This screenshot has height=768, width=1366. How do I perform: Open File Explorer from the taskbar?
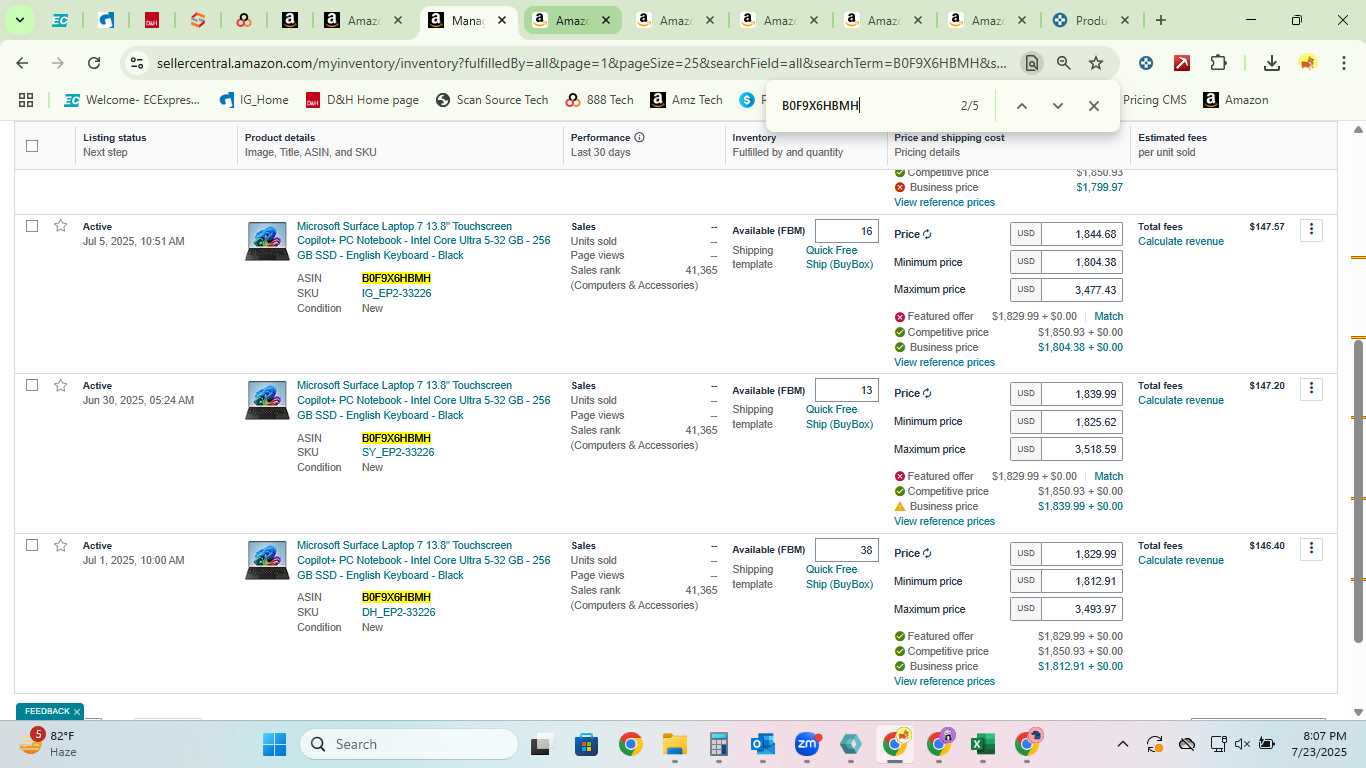(674, 744)
